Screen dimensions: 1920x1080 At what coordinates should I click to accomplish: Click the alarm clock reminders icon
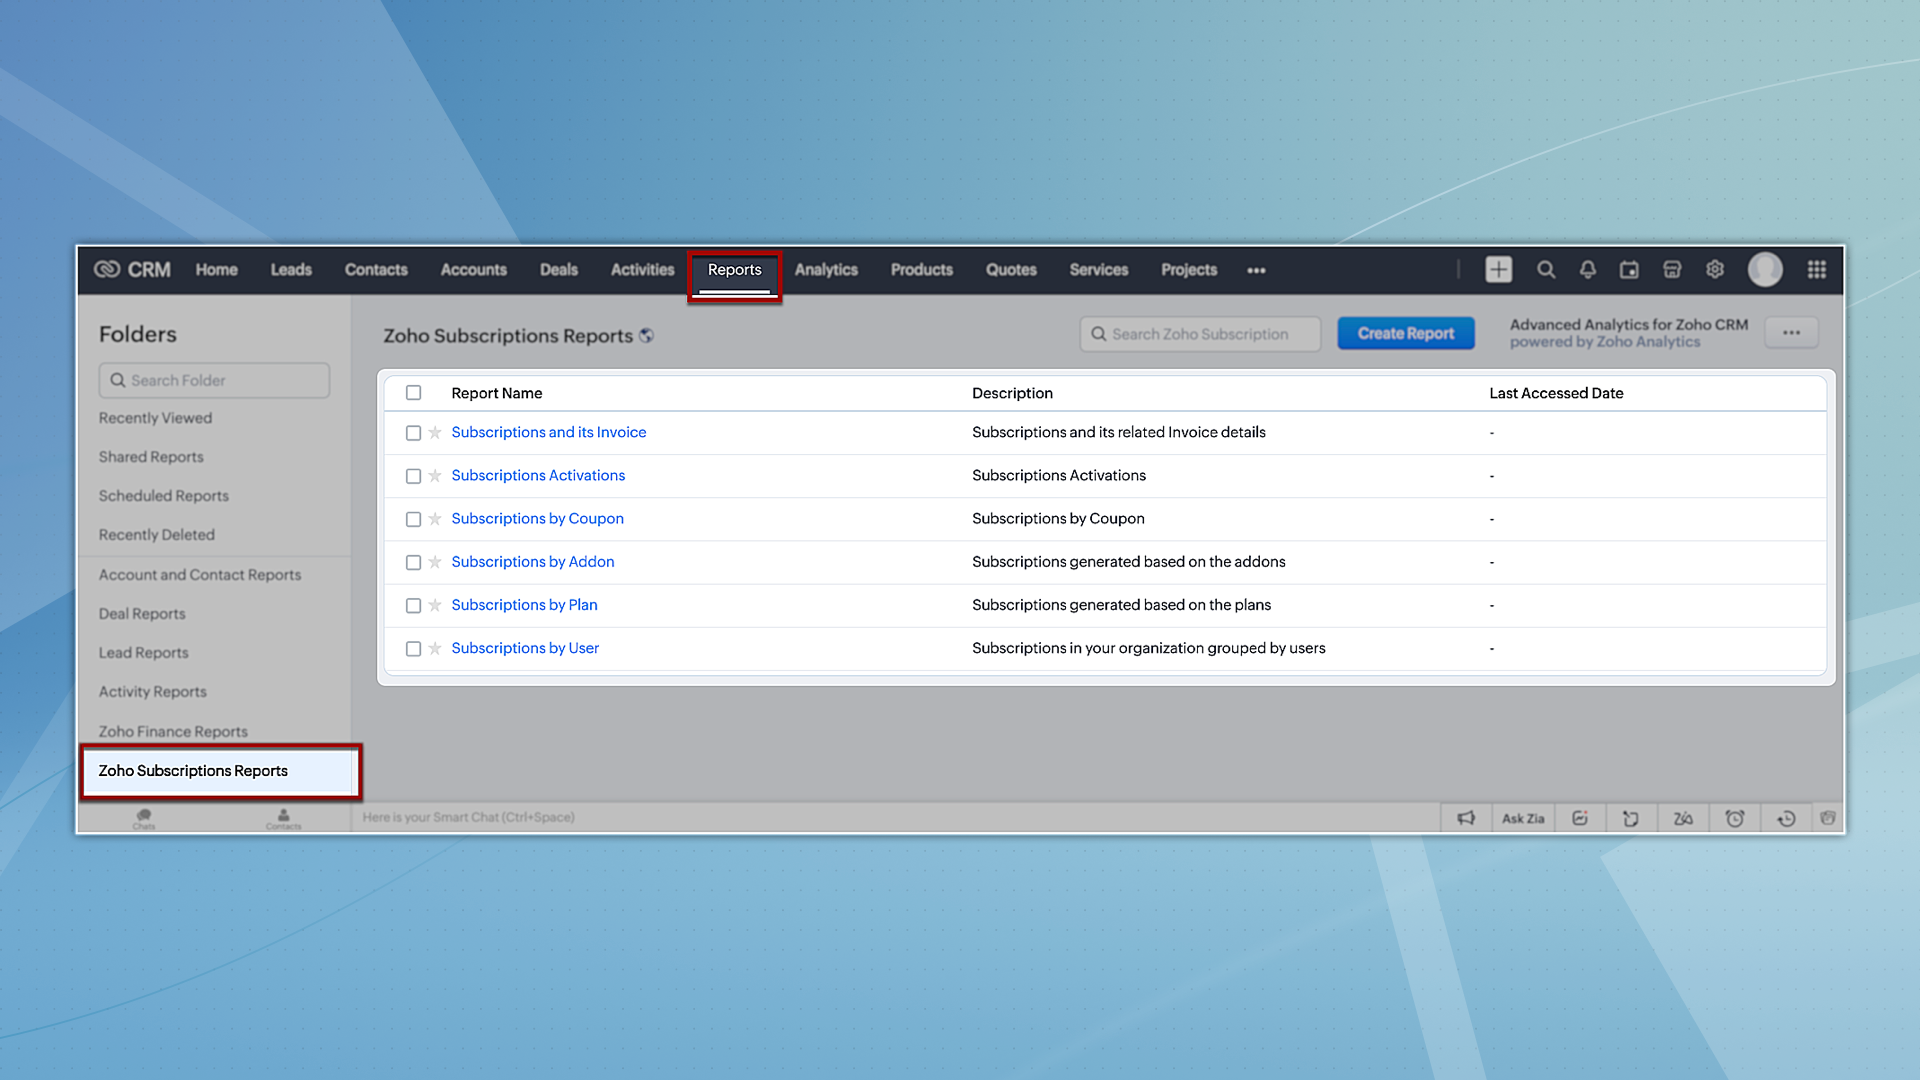click(x=1735, y=818)
